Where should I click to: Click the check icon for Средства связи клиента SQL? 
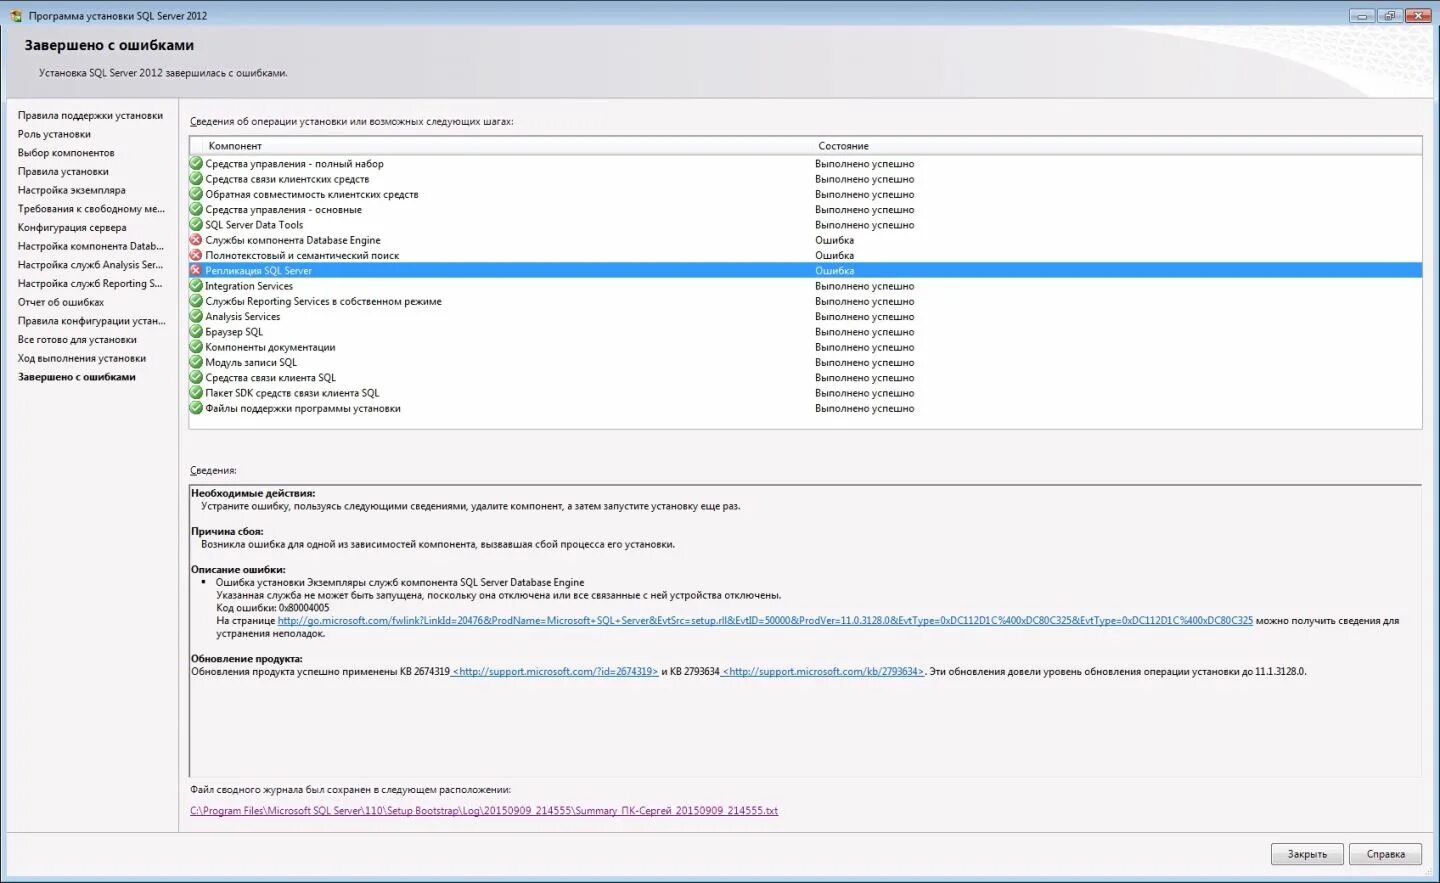(196, 378)
